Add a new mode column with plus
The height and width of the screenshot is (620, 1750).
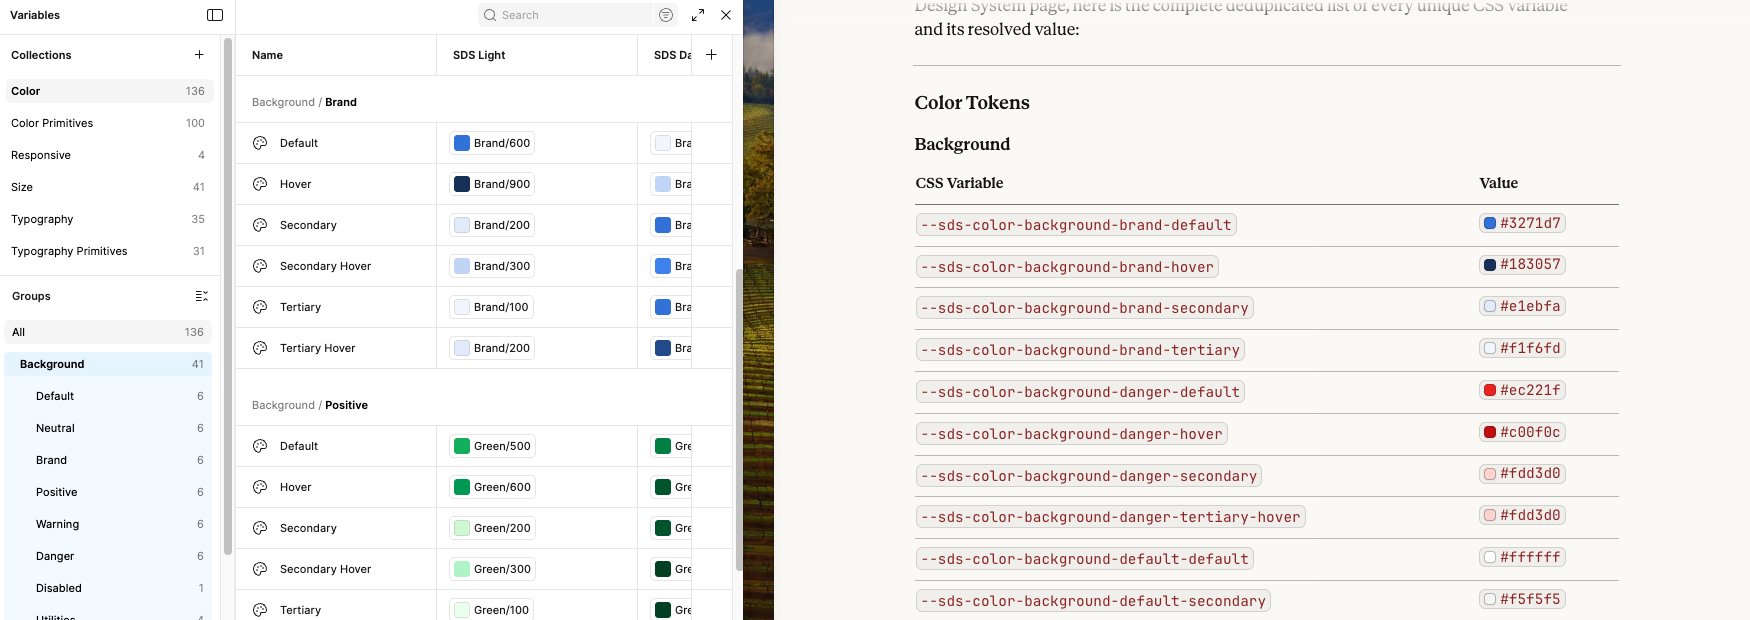[x=711, y=55]
